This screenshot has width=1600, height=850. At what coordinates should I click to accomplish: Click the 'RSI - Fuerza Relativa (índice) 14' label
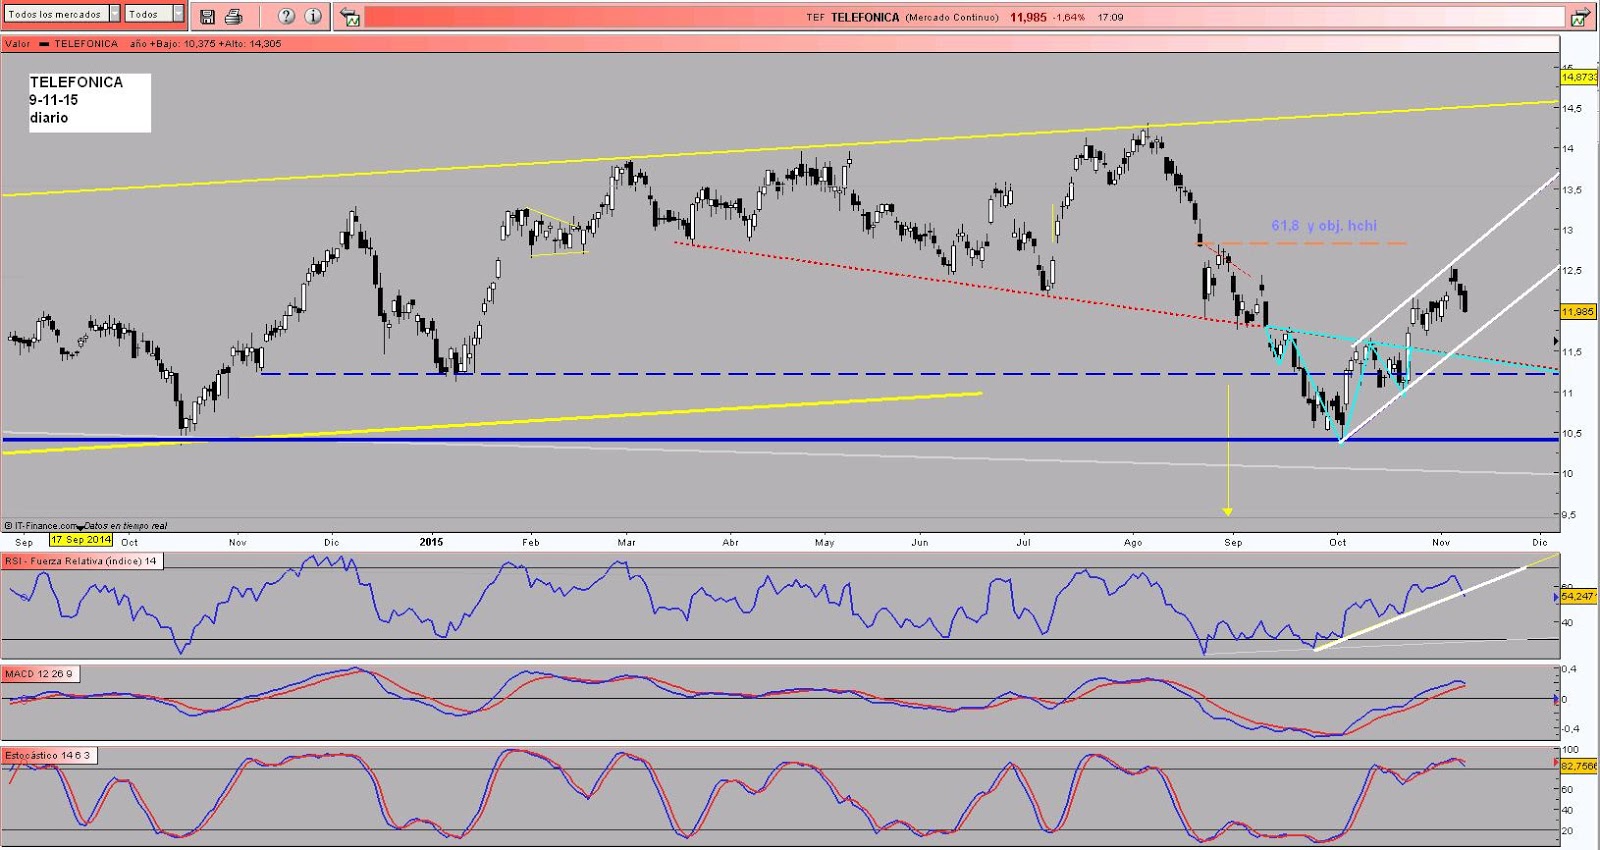coord(81,561)
